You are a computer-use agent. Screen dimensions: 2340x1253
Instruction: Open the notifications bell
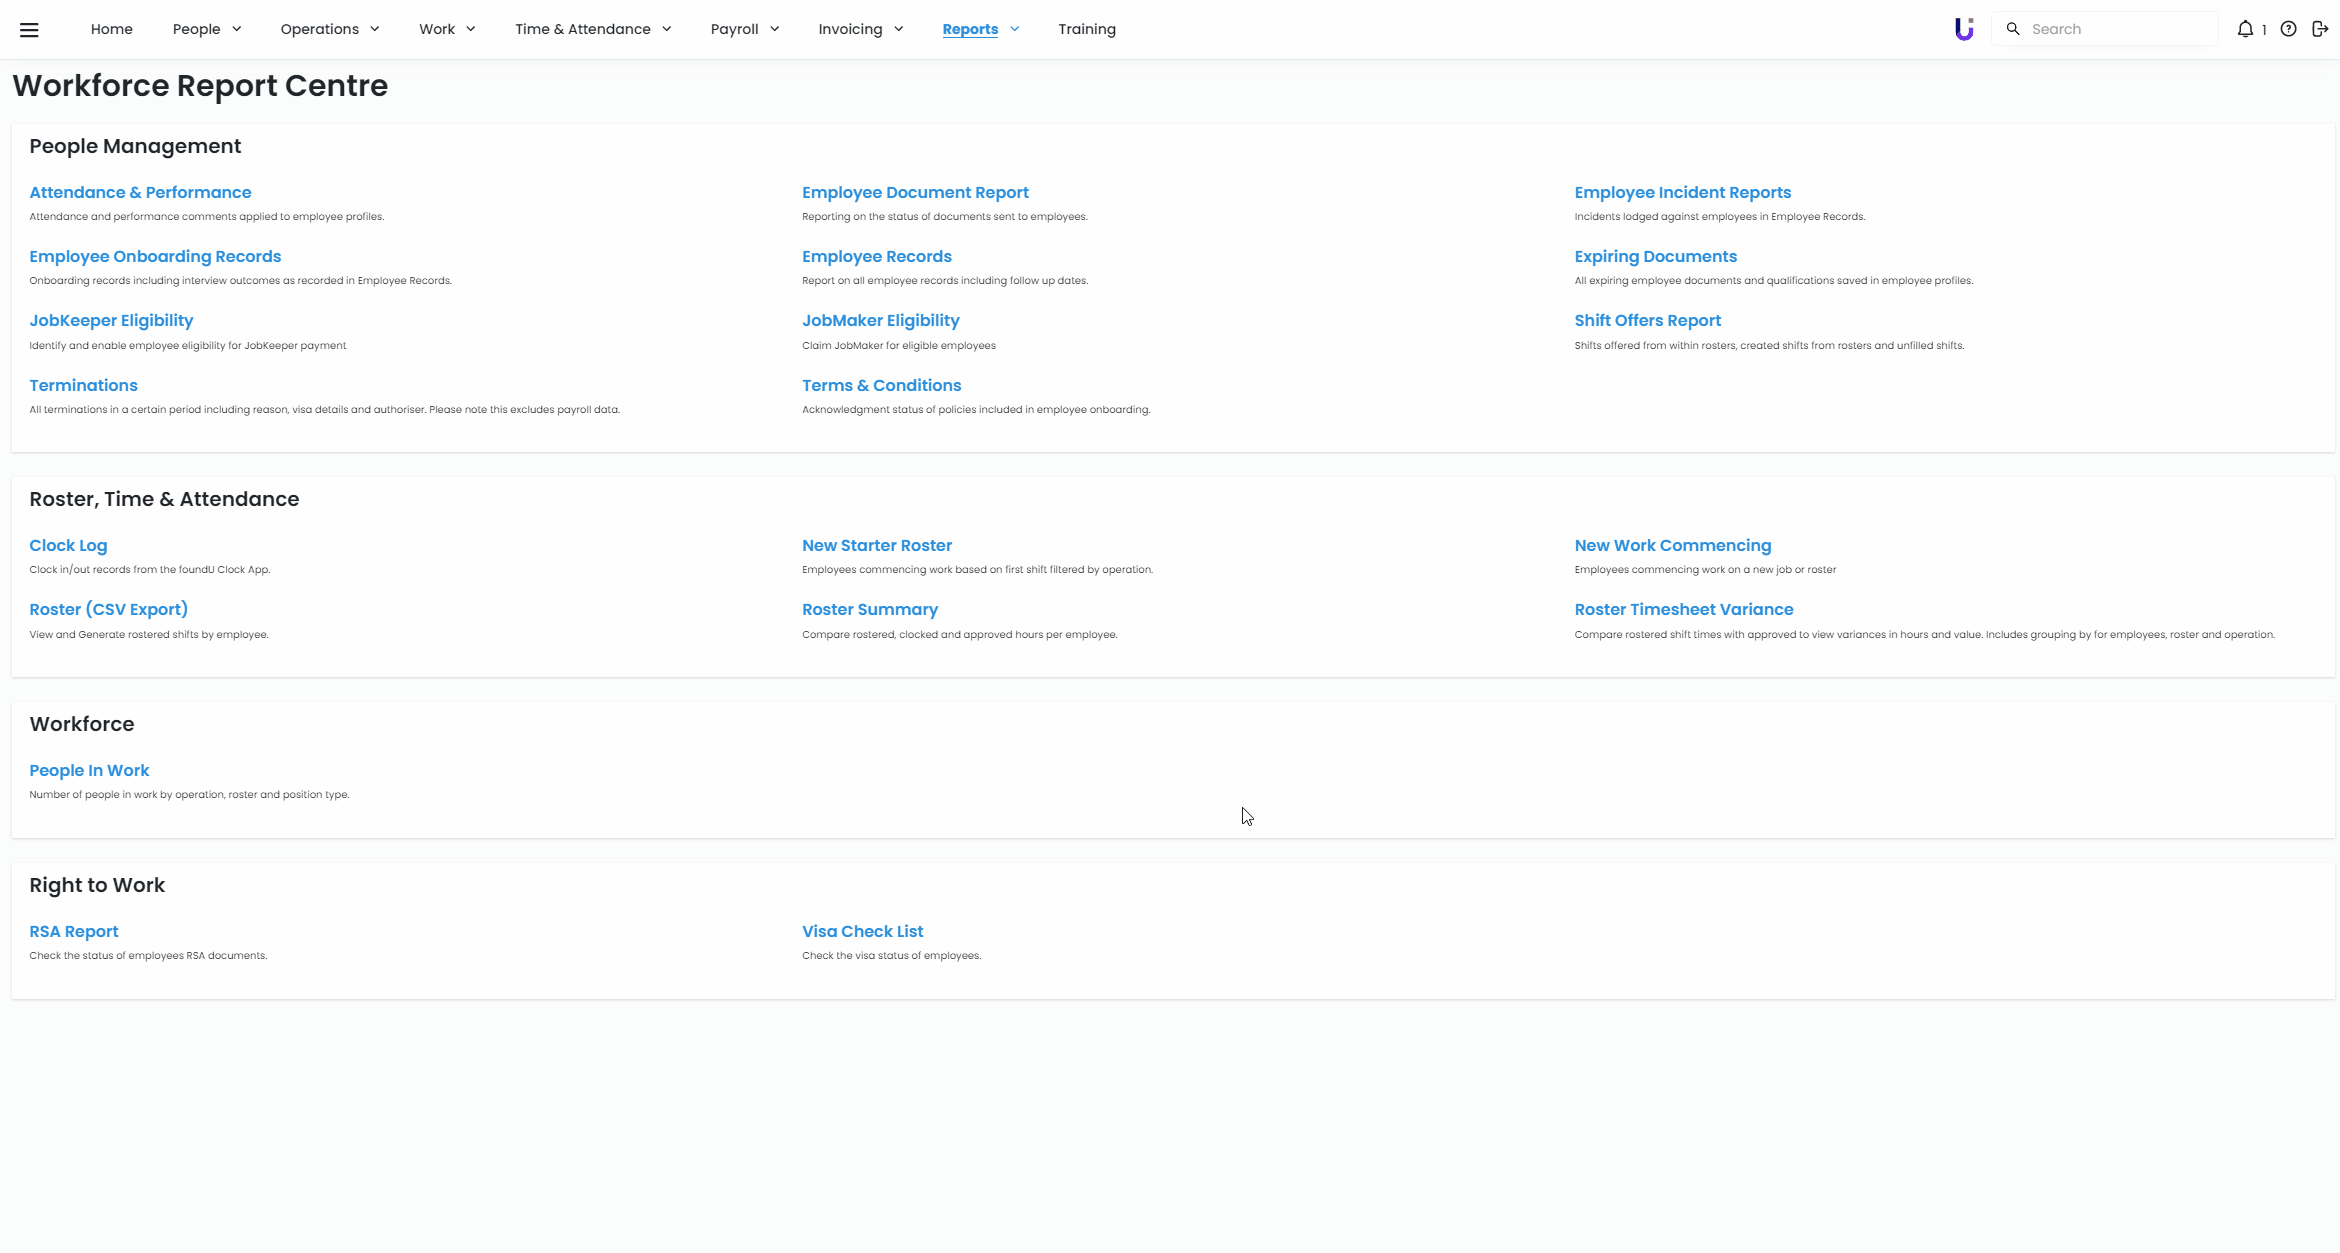(2245, 29)
